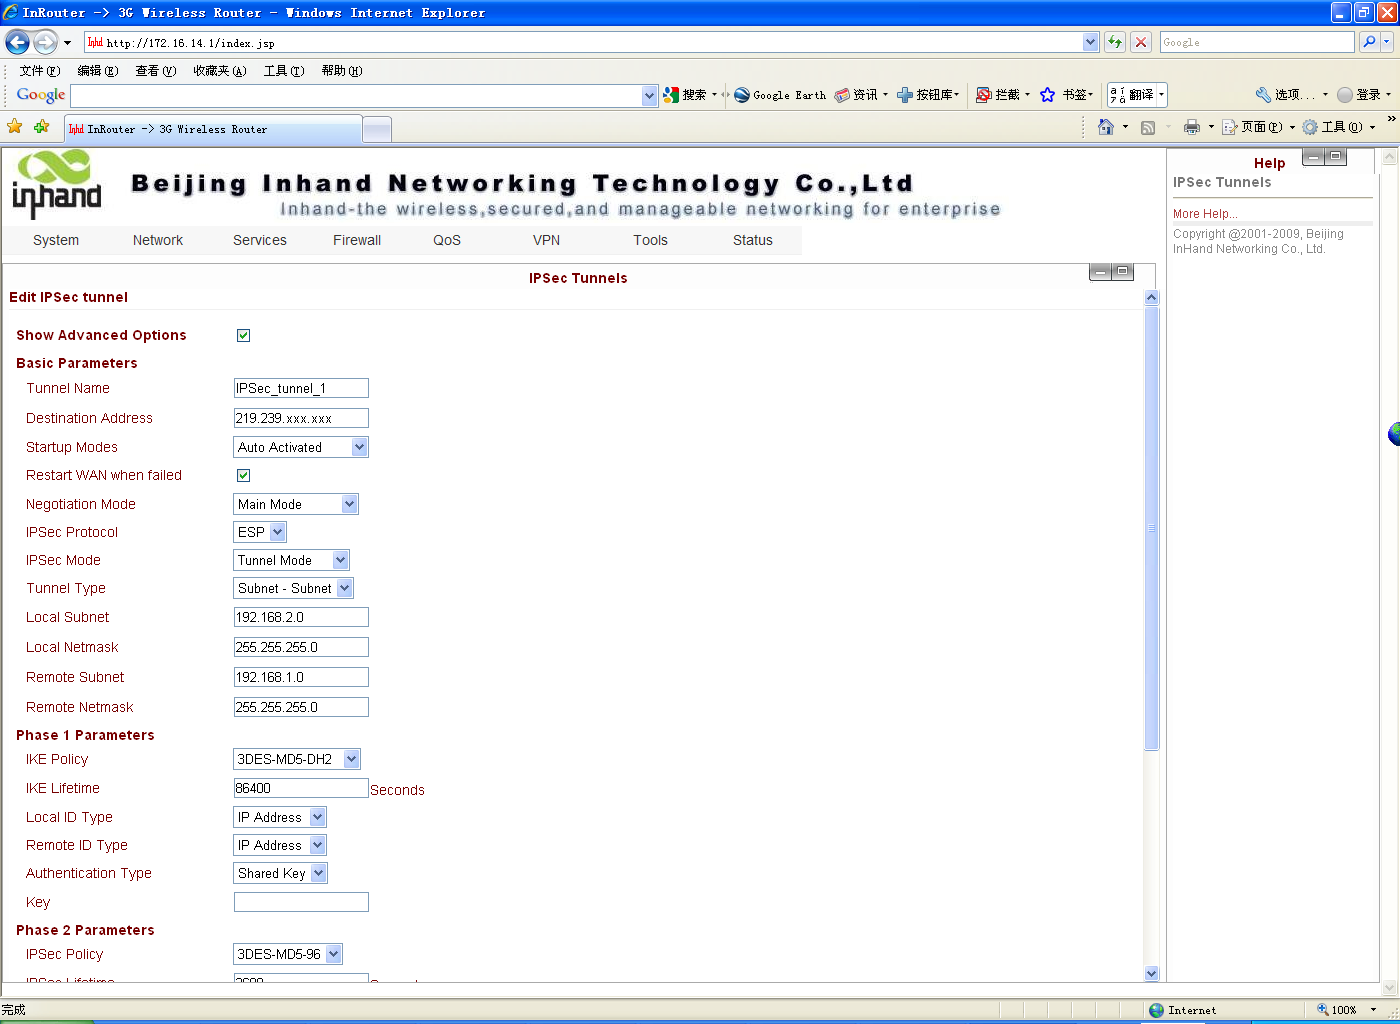This screenshot has width=1400, height=1024.
Task: Click the More Help link
Action: click(1204, 214)
